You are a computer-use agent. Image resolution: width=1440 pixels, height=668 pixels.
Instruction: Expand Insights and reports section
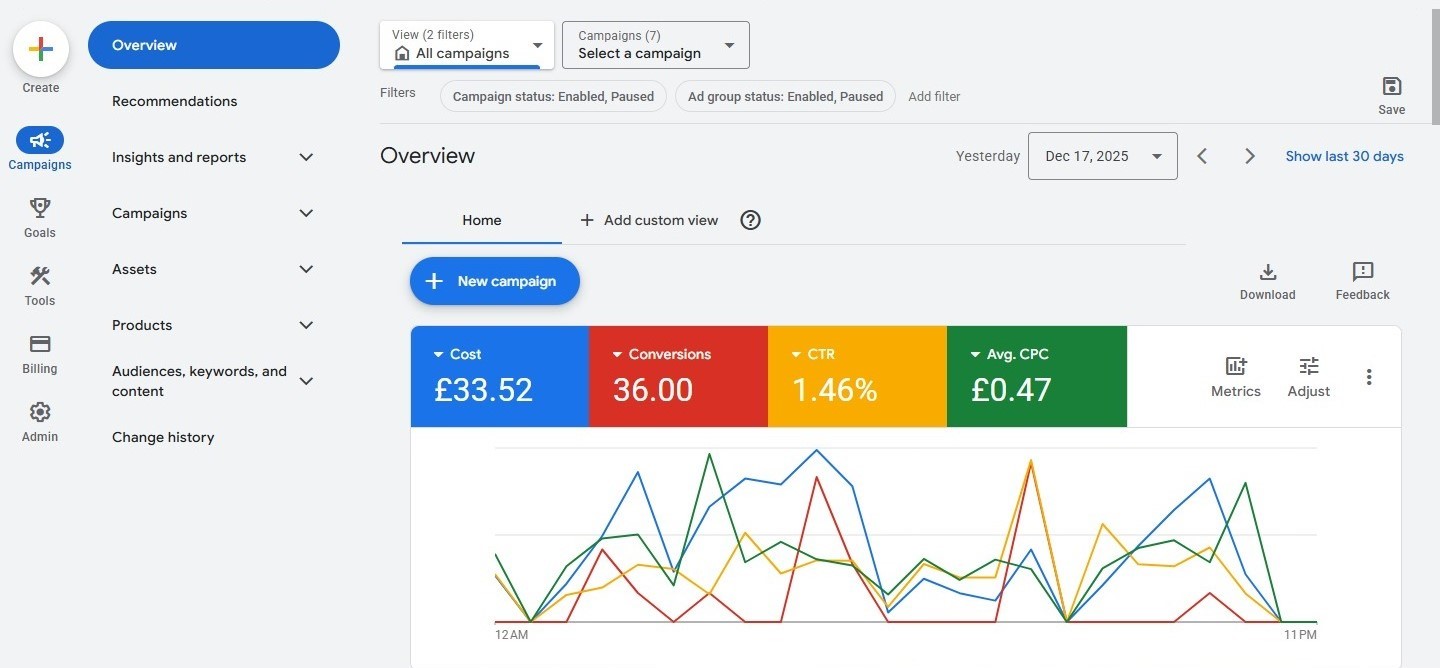[306, 157]
